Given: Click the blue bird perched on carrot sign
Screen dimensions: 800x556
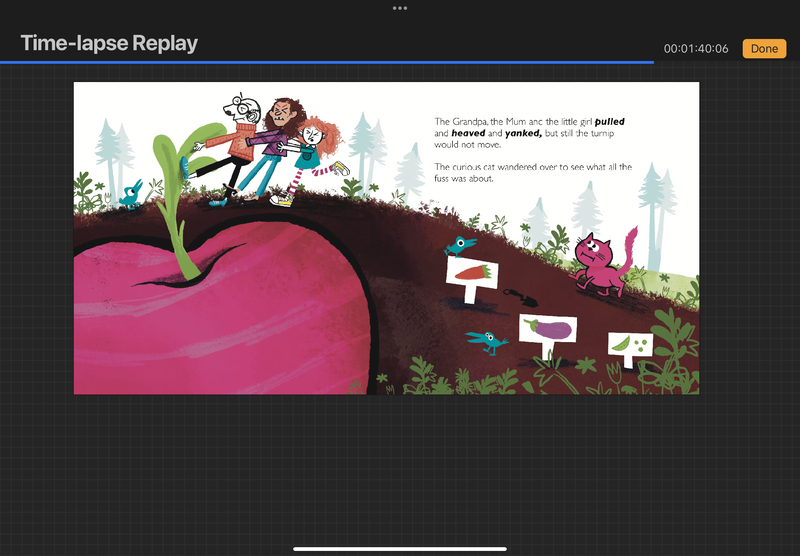Looking at the screenshot, I should click(459, 244).
